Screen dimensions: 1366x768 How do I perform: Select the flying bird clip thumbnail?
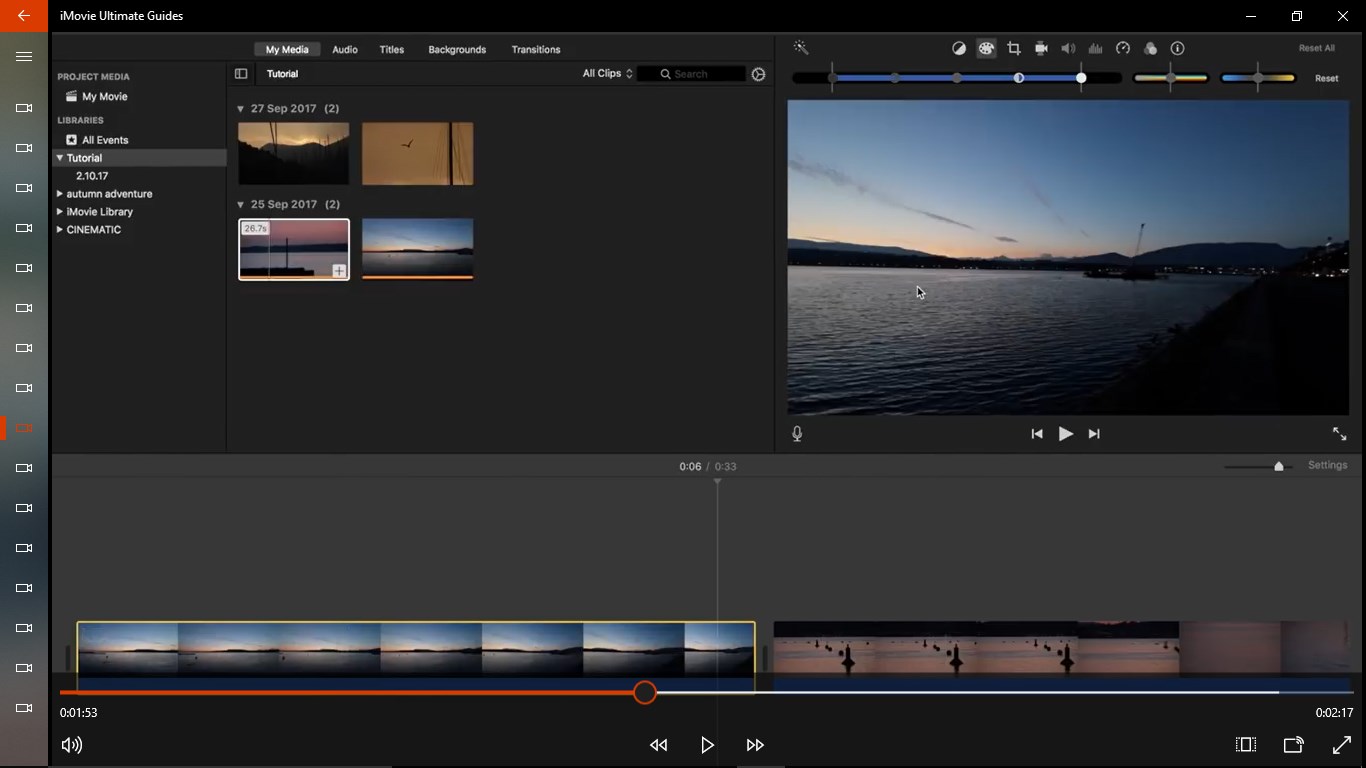(417, 154)
